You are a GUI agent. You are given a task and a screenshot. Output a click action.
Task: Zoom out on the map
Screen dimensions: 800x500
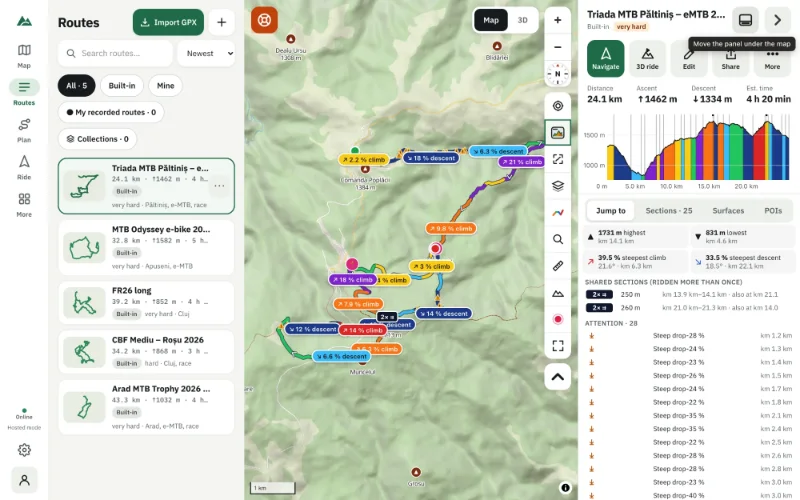tap(558, 47)
